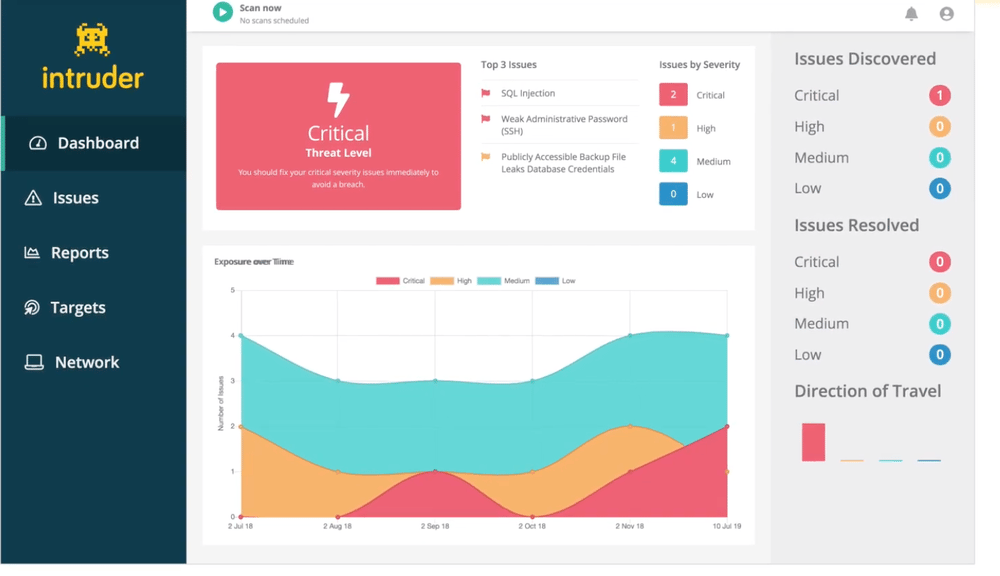Click the 'Exposure over Time' chart title

coord(254,262)
